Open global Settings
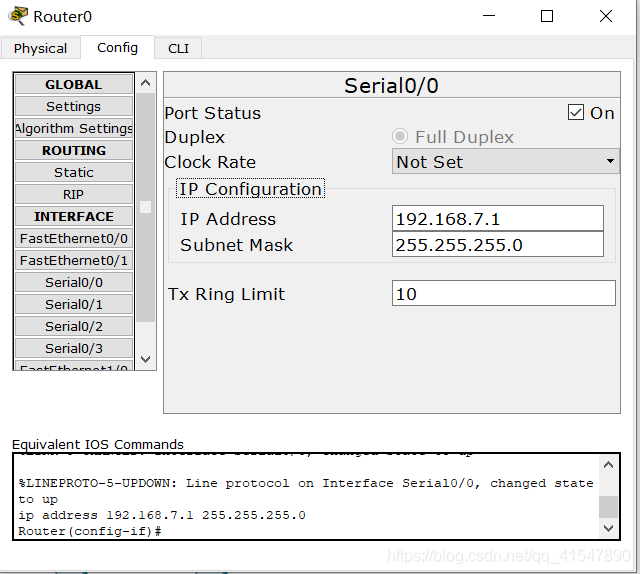The width and height of the screenshot is (640, 574). [74, 107]
